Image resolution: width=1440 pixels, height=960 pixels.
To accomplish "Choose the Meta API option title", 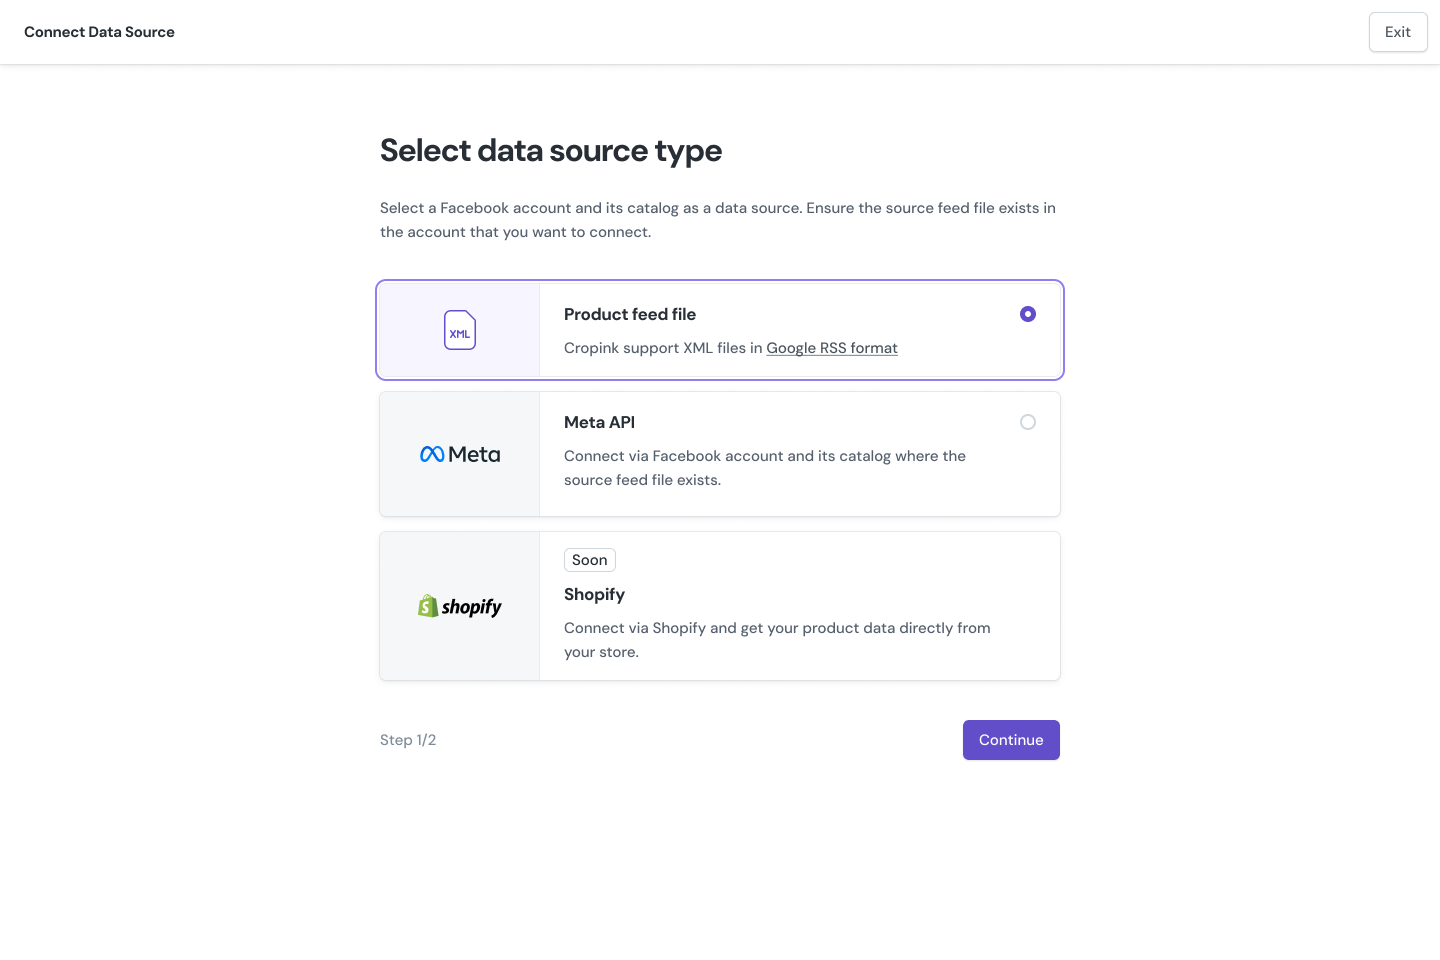I will (x=599, y=422).
